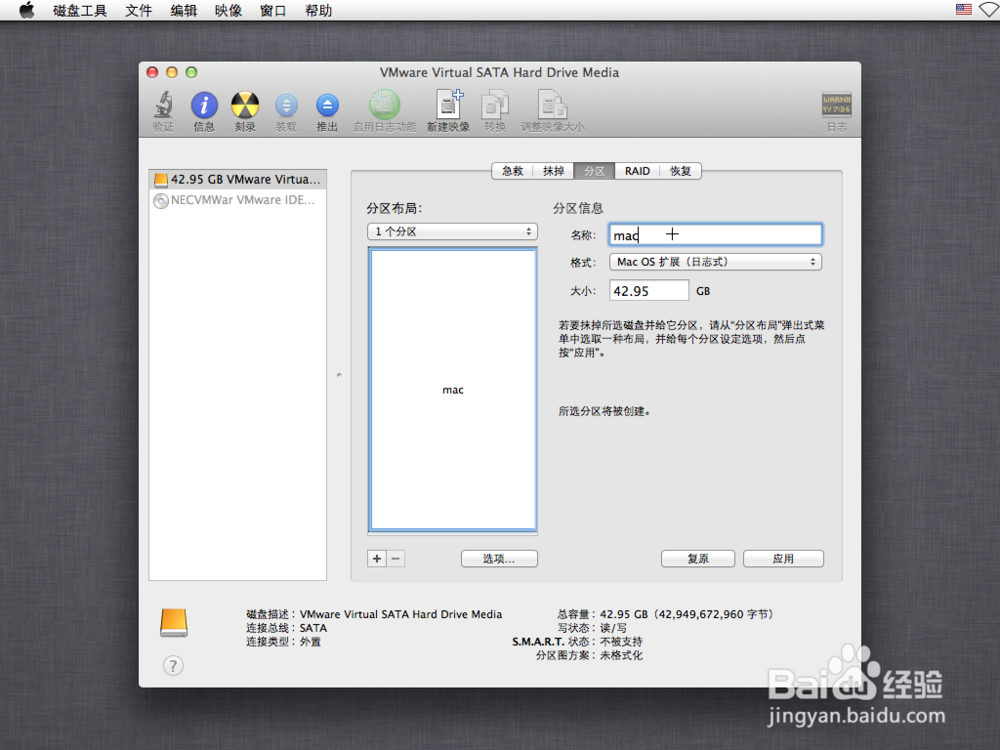Screen dimensions: 1000x750
Task: Switch to the RAID tab
Action: [x=637, y=171]
